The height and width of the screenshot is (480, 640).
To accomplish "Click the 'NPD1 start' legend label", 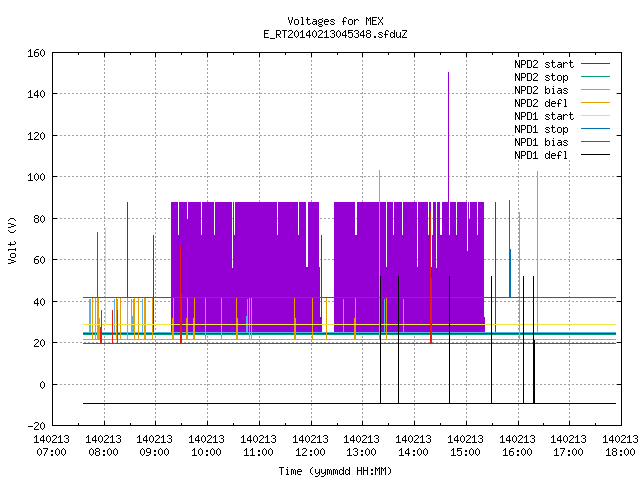I will tap(544, 116).
